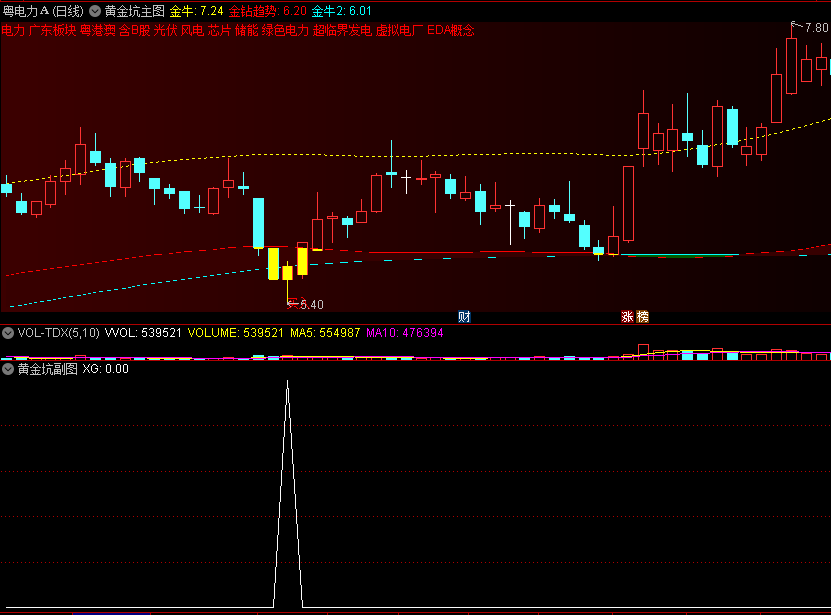Click the 财 financial marker icon
Viewport: 831px width, 615px height.
464,317
